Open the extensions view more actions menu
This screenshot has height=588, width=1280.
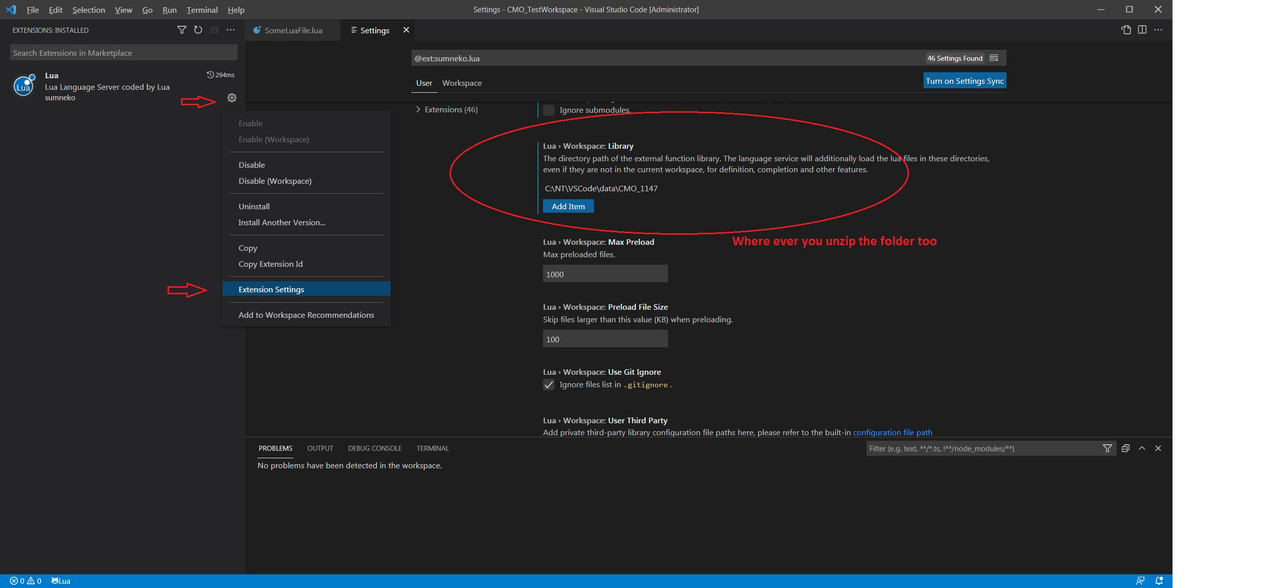231,30
